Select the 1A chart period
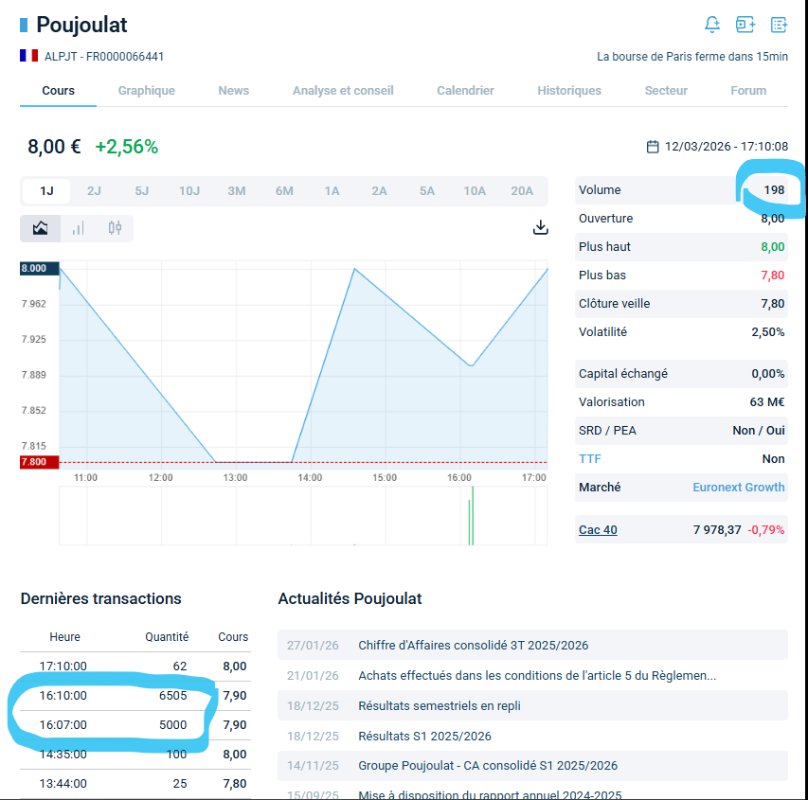 pyautogui.click(x=332, y=191)
